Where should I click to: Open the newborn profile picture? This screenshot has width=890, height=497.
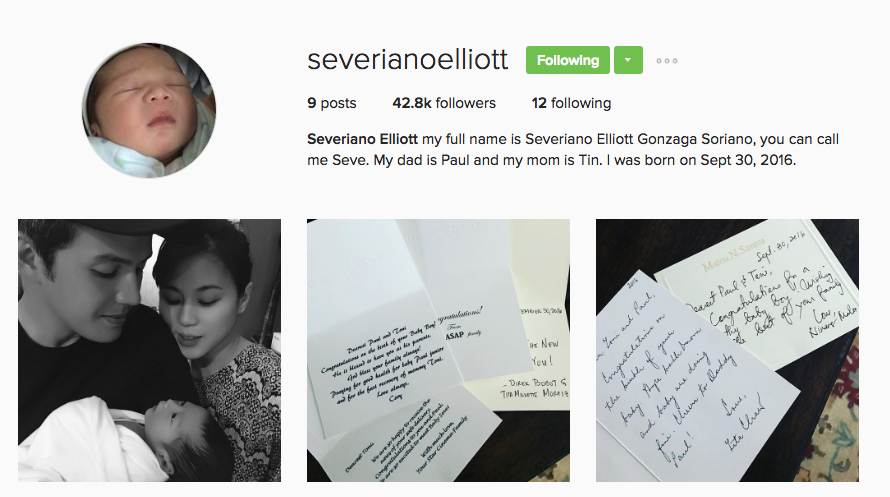pos(149,111)
